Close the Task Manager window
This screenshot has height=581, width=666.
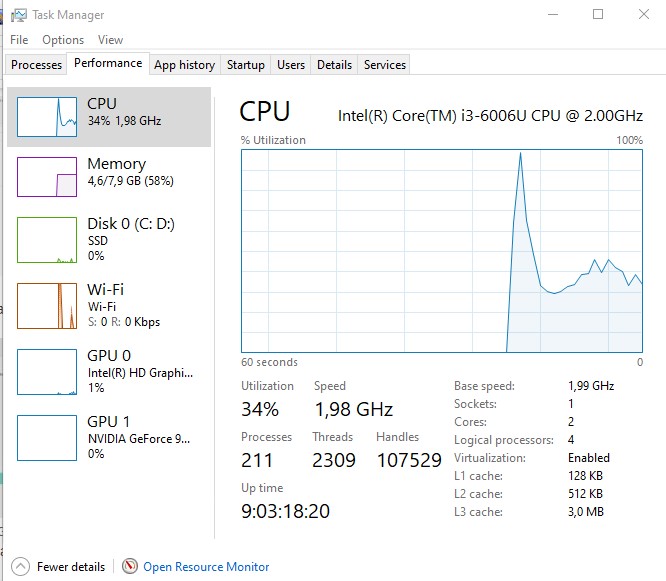point(644,14)
